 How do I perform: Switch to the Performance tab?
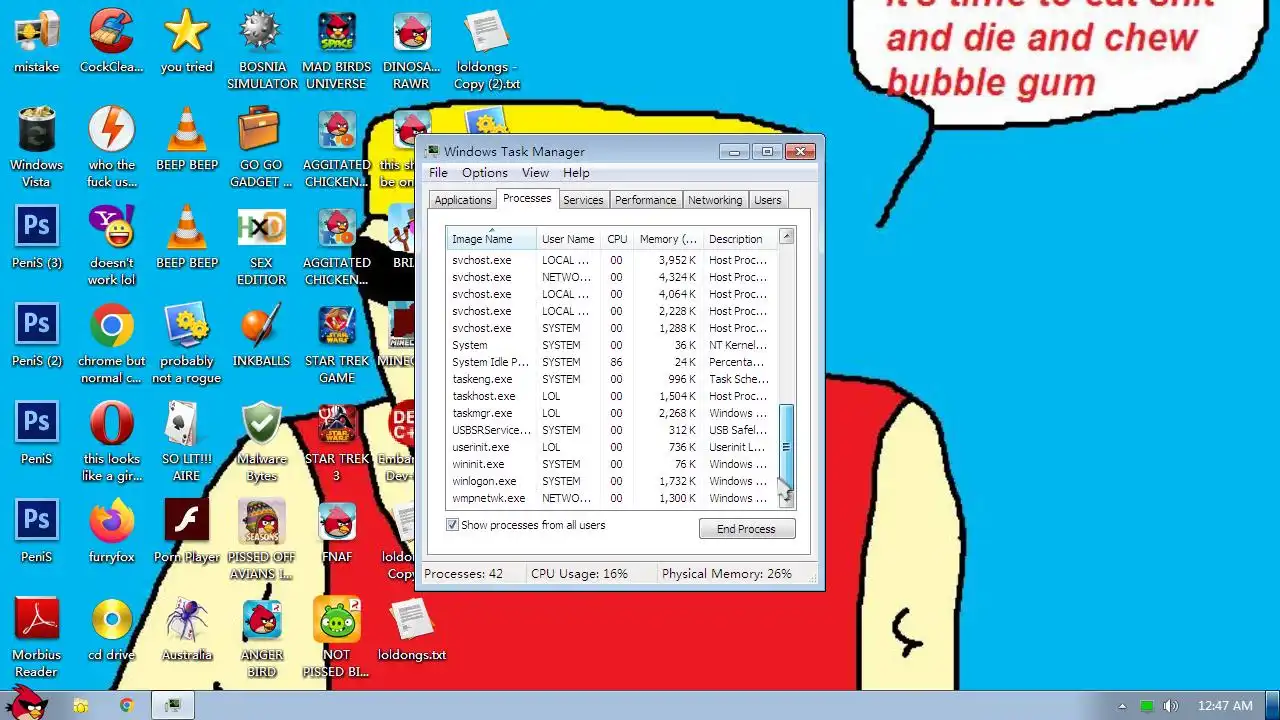tap(645, 200)
